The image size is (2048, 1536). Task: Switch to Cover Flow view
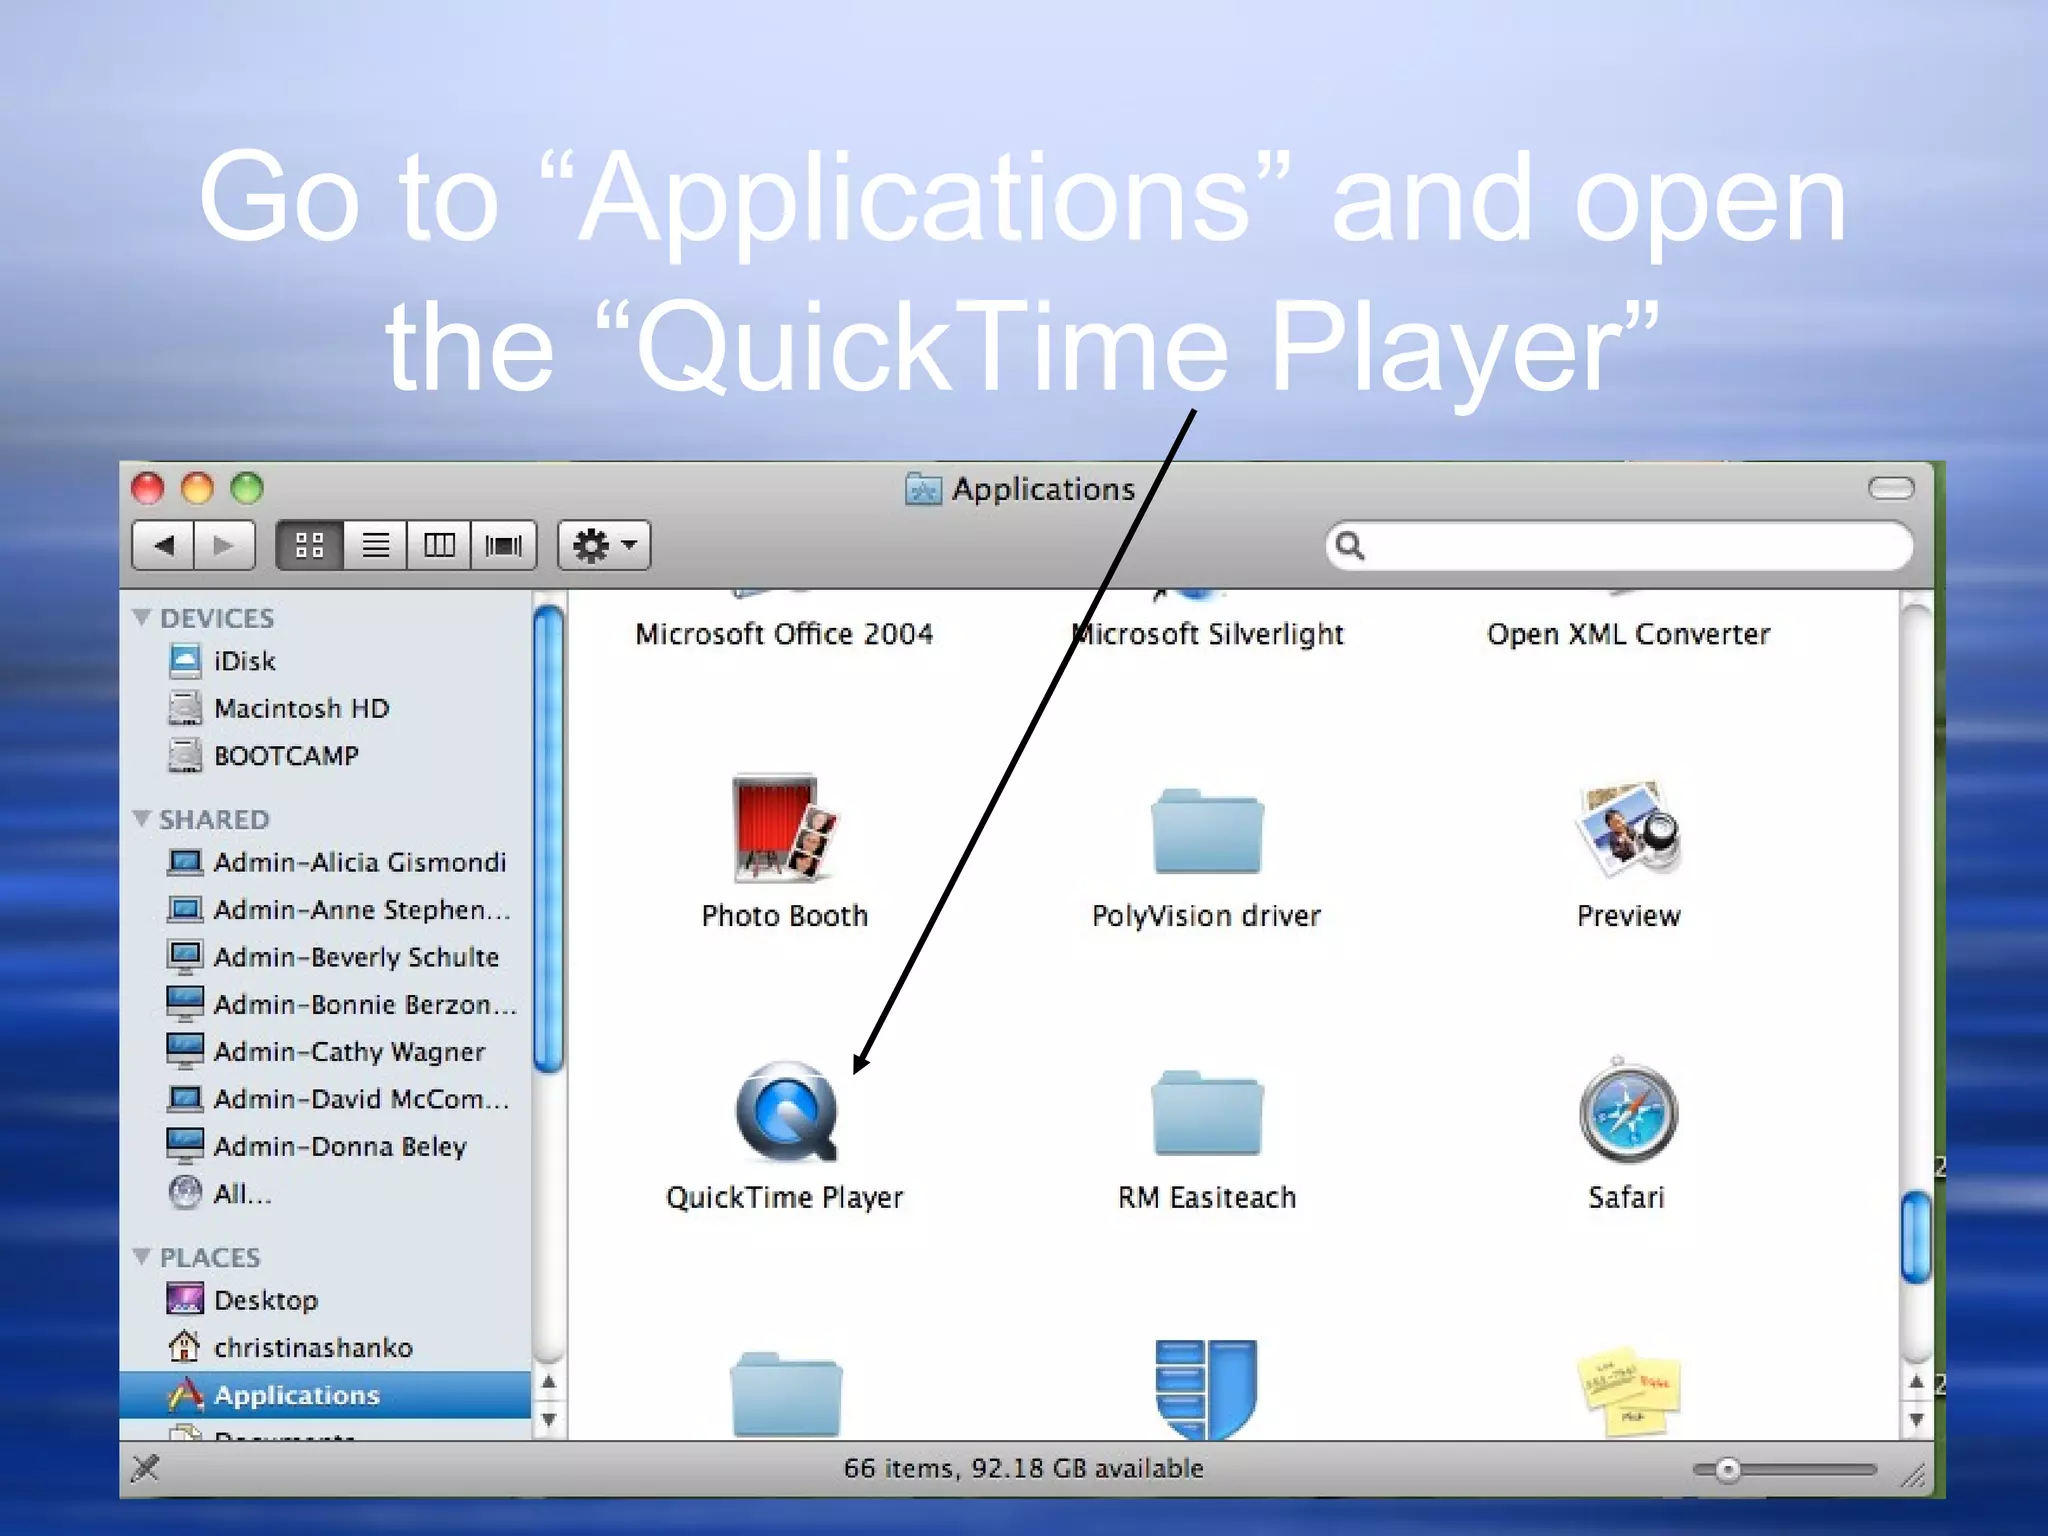[x=504, y=546]
